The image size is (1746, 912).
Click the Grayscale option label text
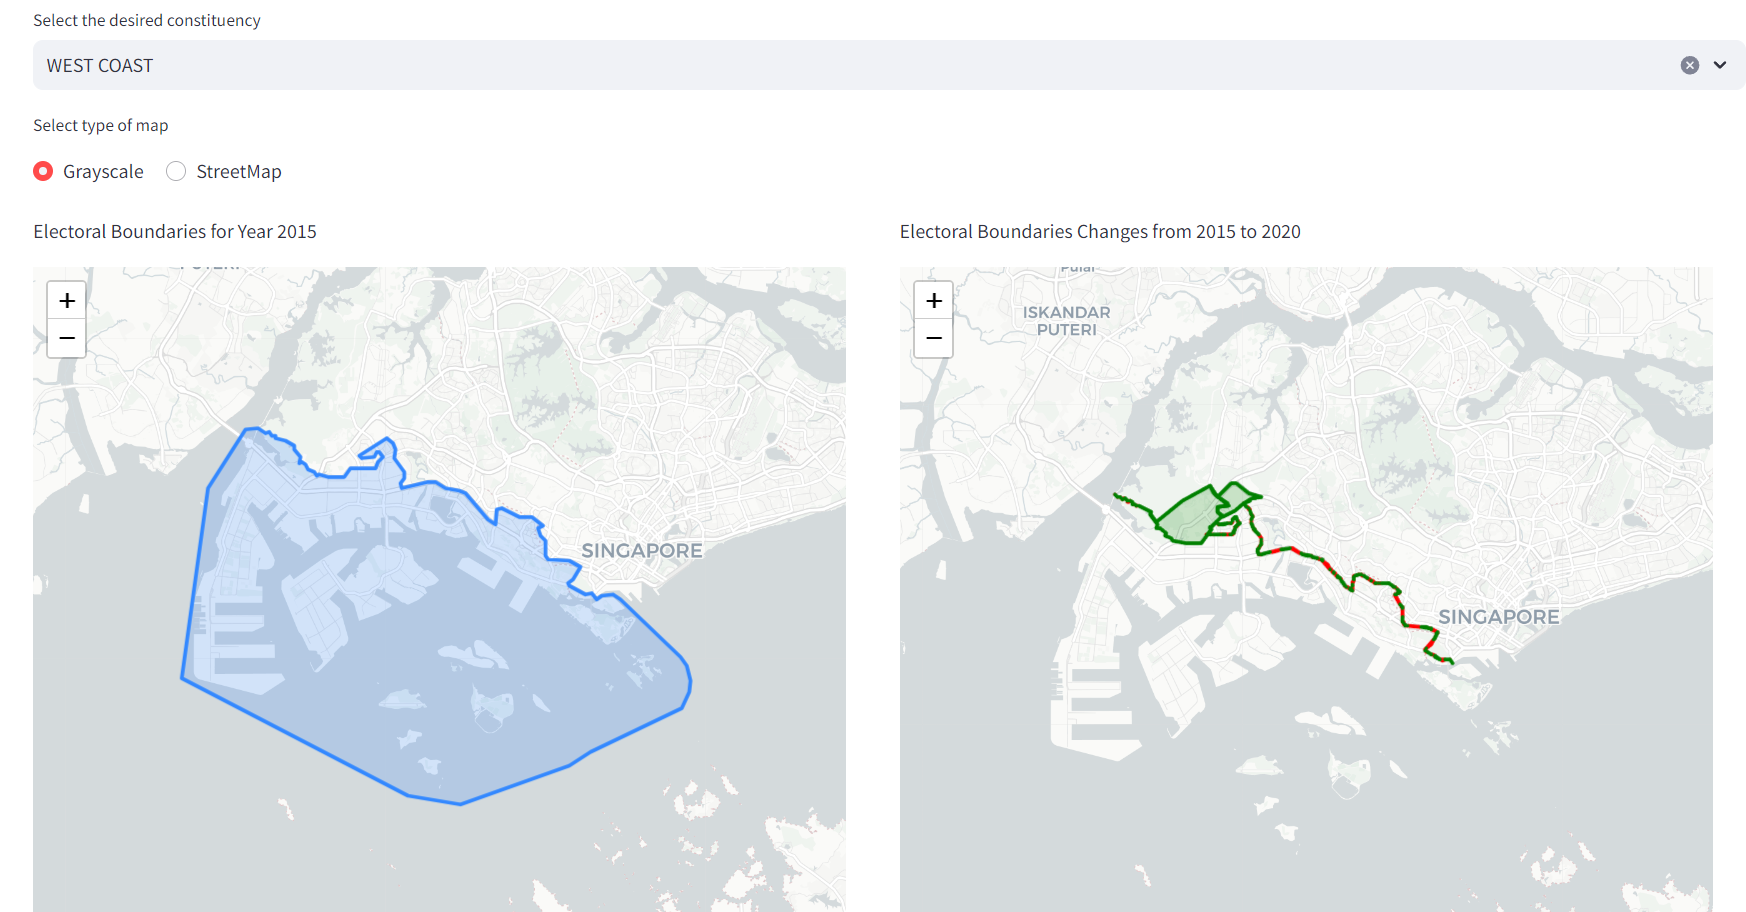point(103,172)
